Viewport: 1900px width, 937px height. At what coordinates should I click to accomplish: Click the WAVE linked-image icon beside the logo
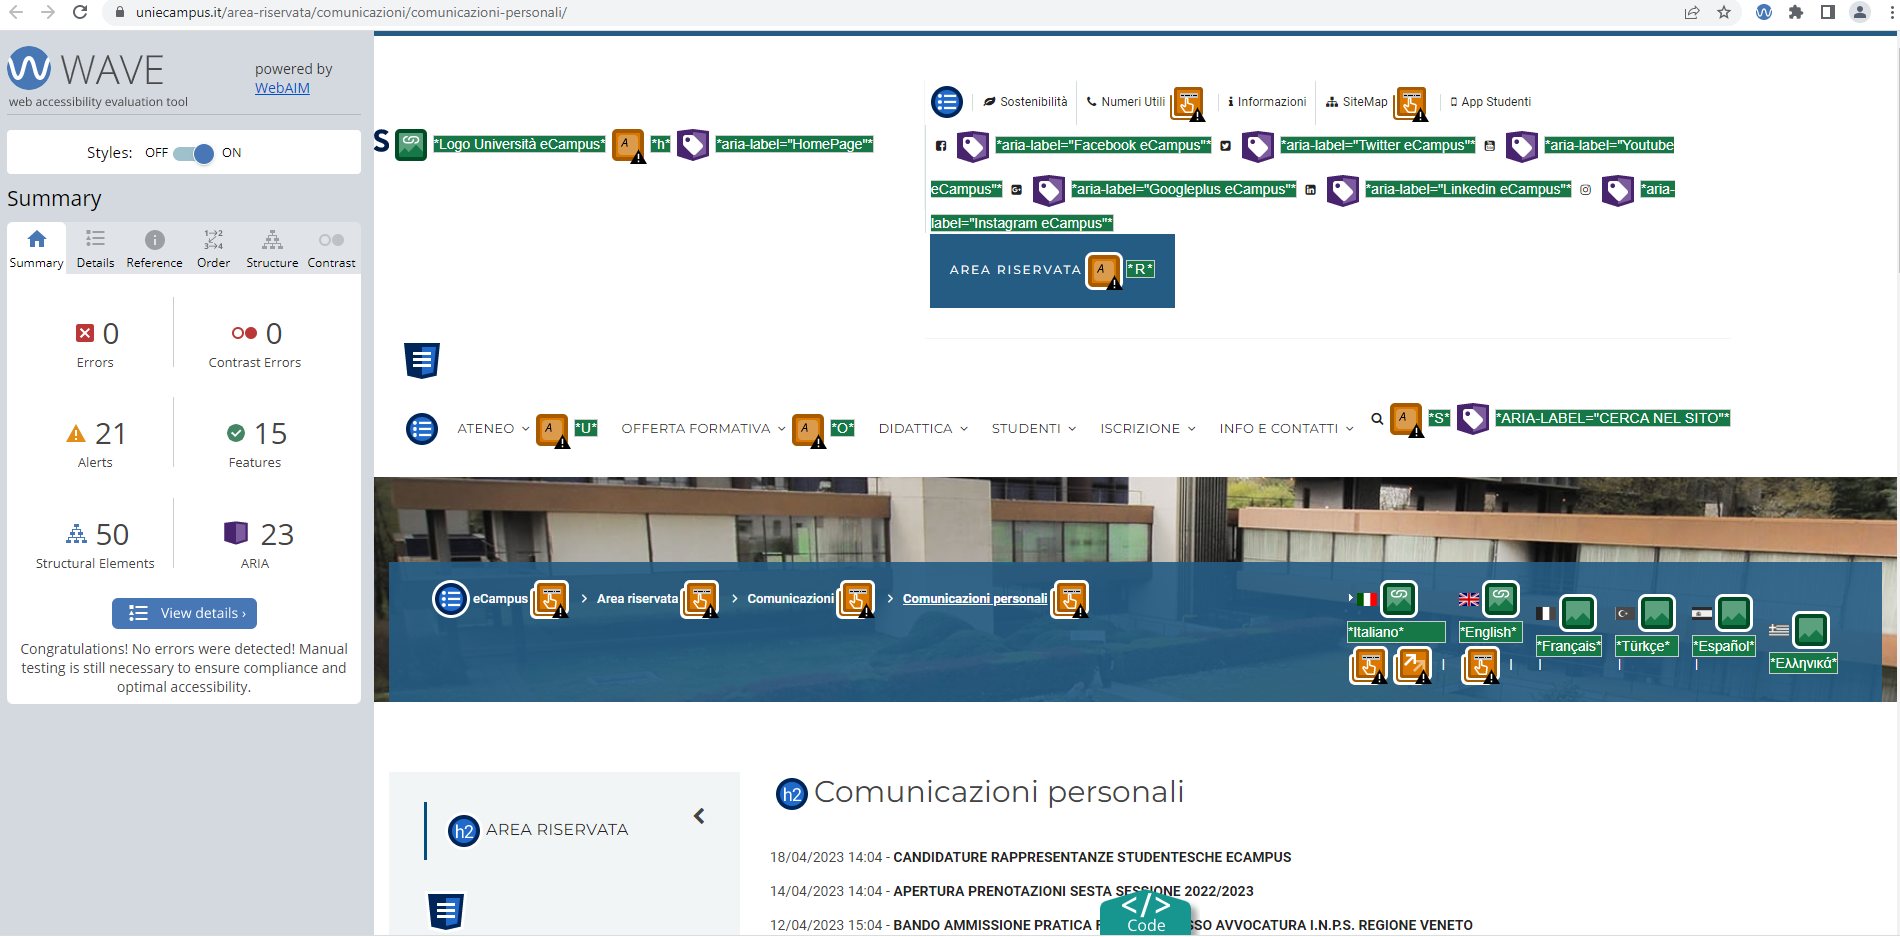(x=411, y=145)
